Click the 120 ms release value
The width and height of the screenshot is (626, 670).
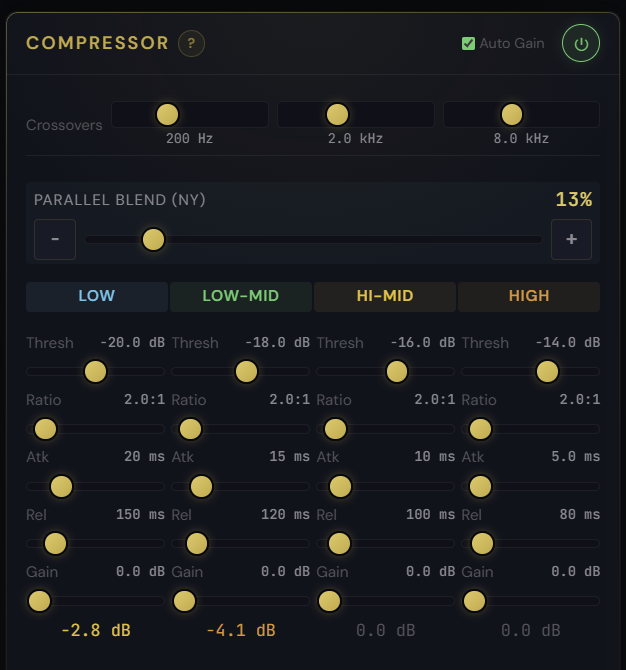click(x=285, y=514)
